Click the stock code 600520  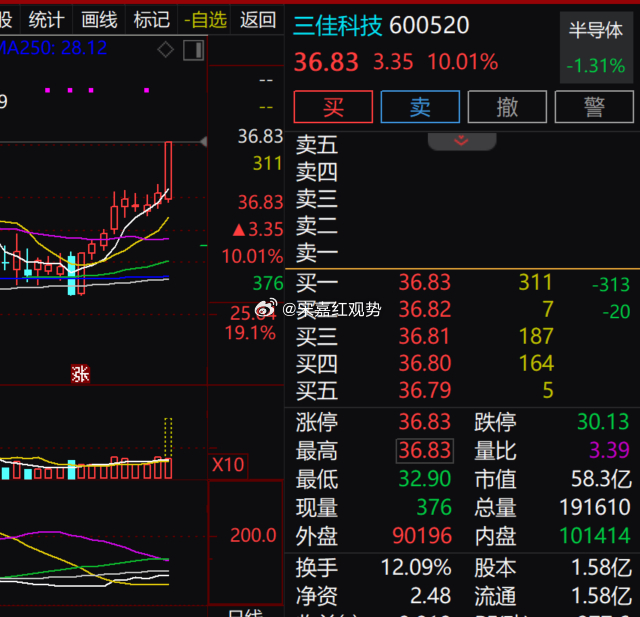coord(429,25)
